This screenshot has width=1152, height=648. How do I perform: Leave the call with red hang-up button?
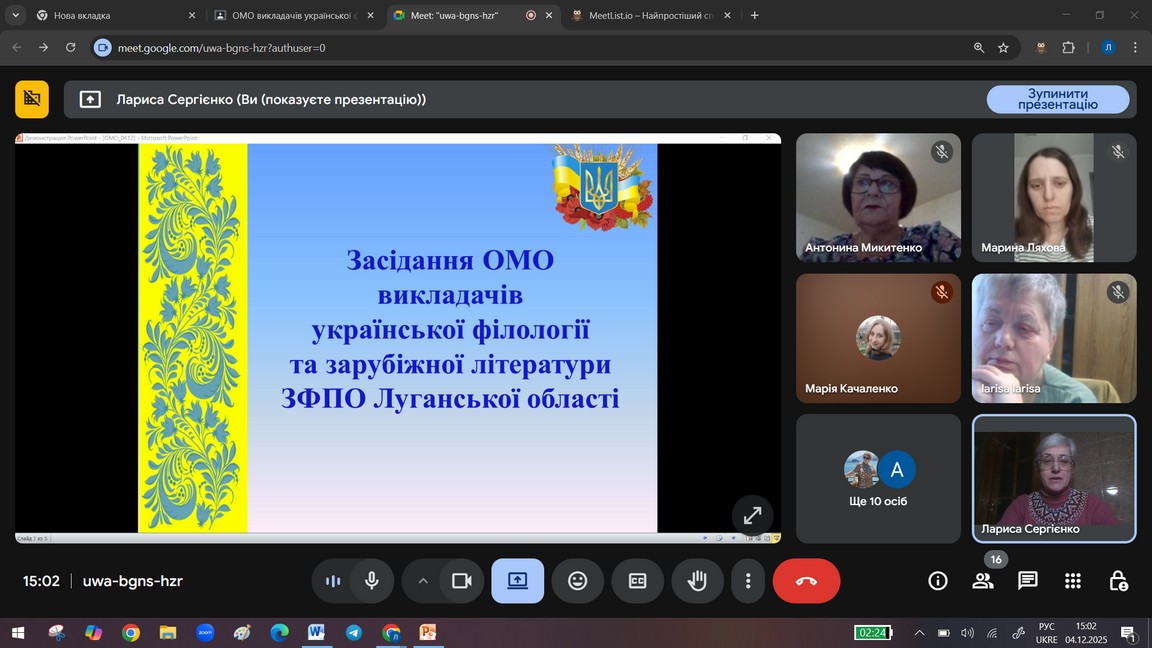tap(806, 581)
